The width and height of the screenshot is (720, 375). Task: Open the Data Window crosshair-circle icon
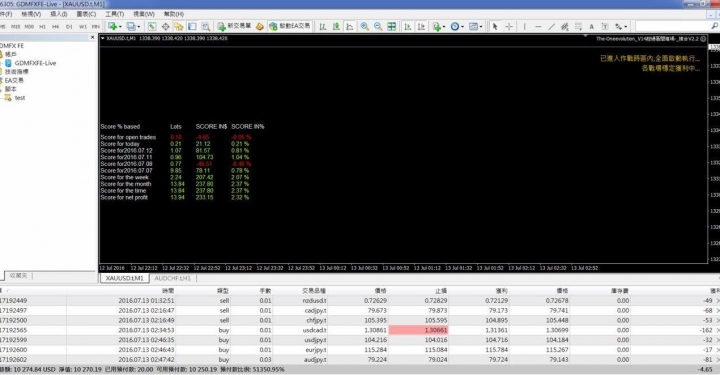click(x=165, y=27)
